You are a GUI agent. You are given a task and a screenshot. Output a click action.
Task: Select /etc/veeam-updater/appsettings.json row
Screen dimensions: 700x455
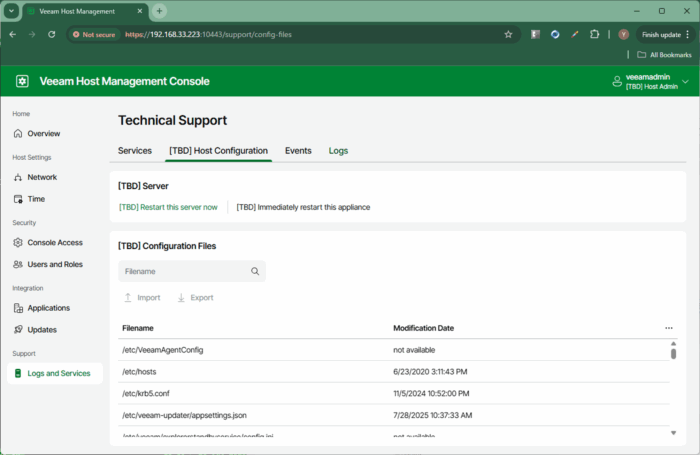click(393, 415)
